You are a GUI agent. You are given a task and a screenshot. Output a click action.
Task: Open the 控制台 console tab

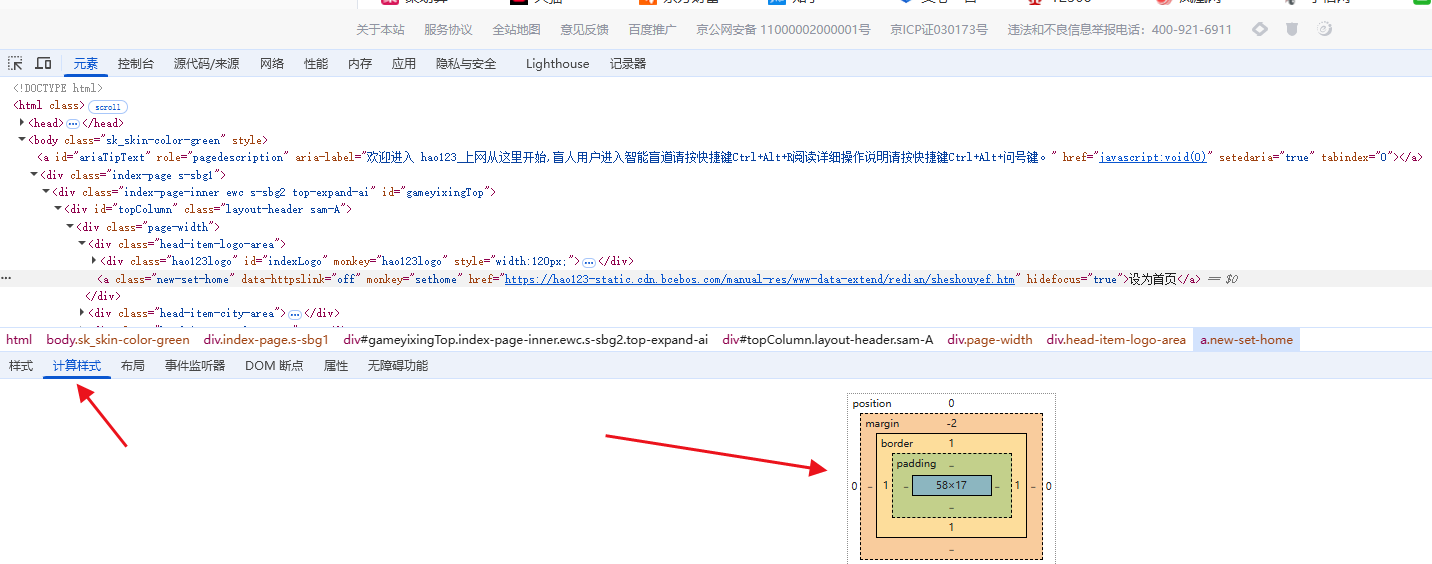coord(136,64)
